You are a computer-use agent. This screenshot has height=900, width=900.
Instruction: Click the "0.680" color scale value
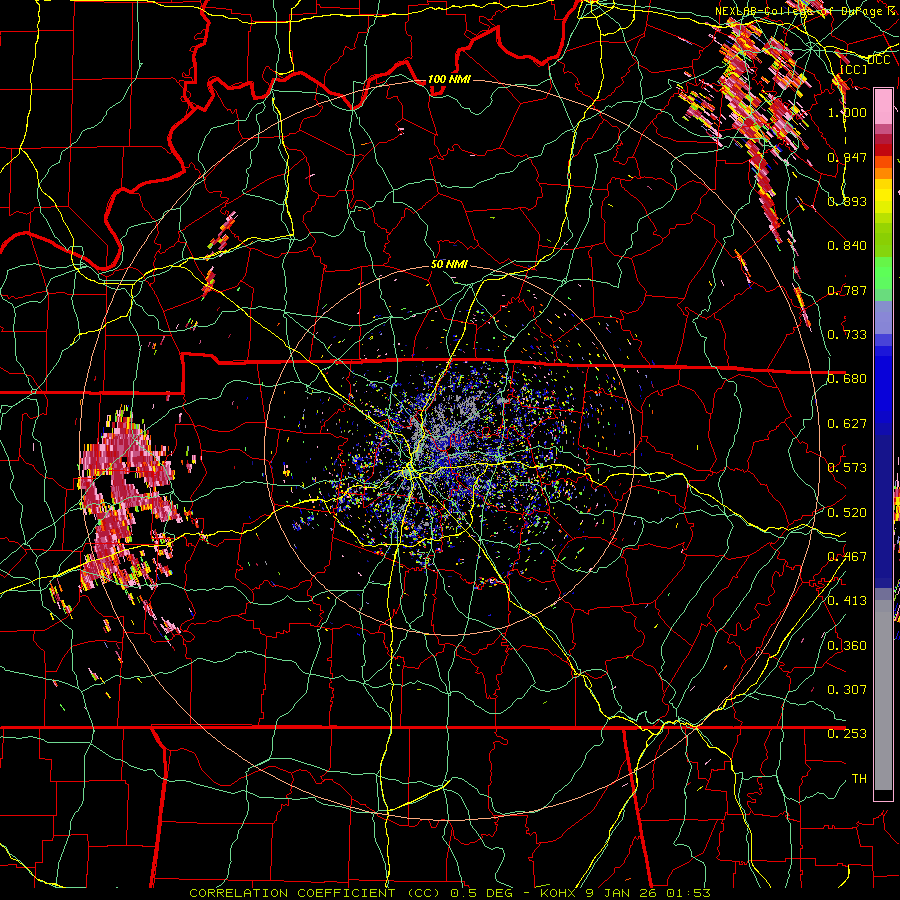click(x=847, y=379)
